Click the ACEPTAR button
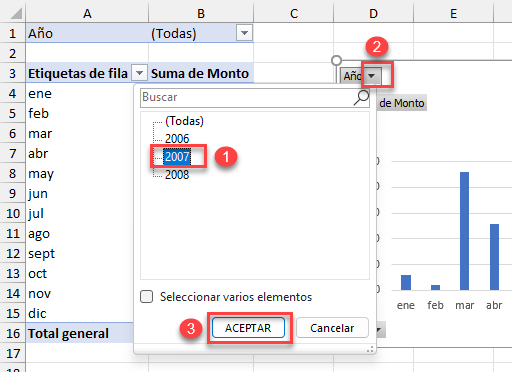This screenshot has width=512, height=372. click(x=248, y=328)
